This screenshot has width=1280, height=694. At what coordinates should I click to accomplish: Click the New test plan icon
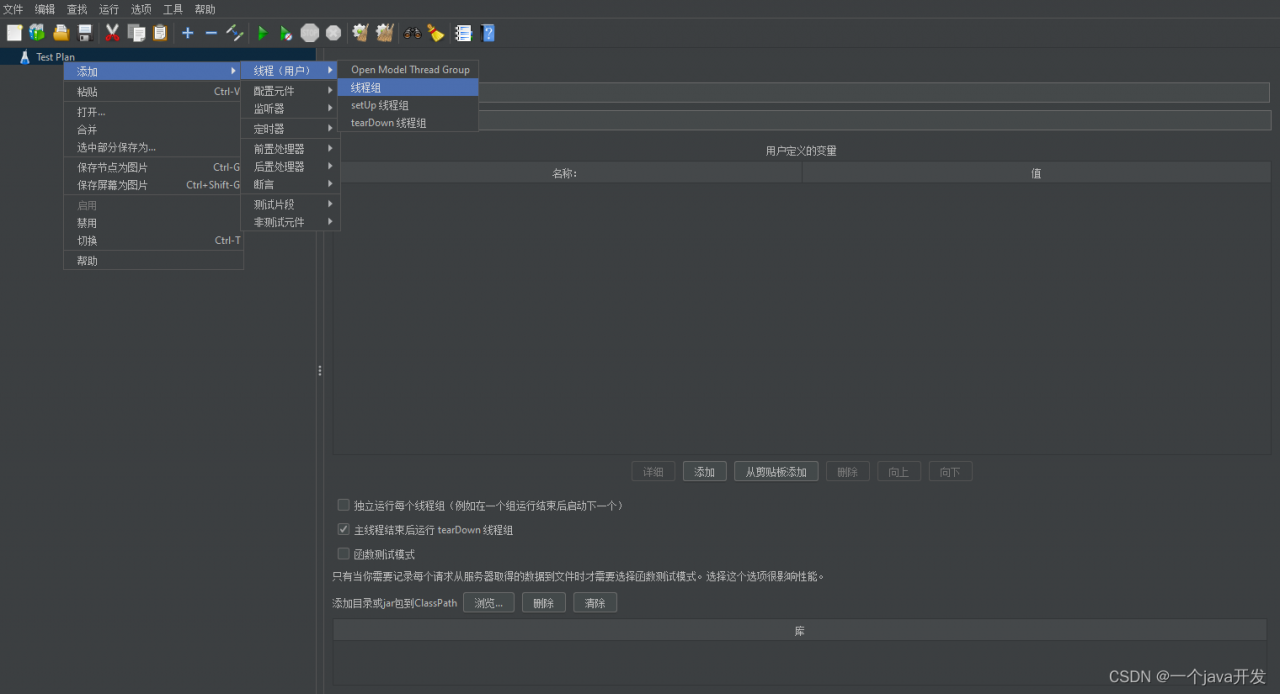click(14, 33)
